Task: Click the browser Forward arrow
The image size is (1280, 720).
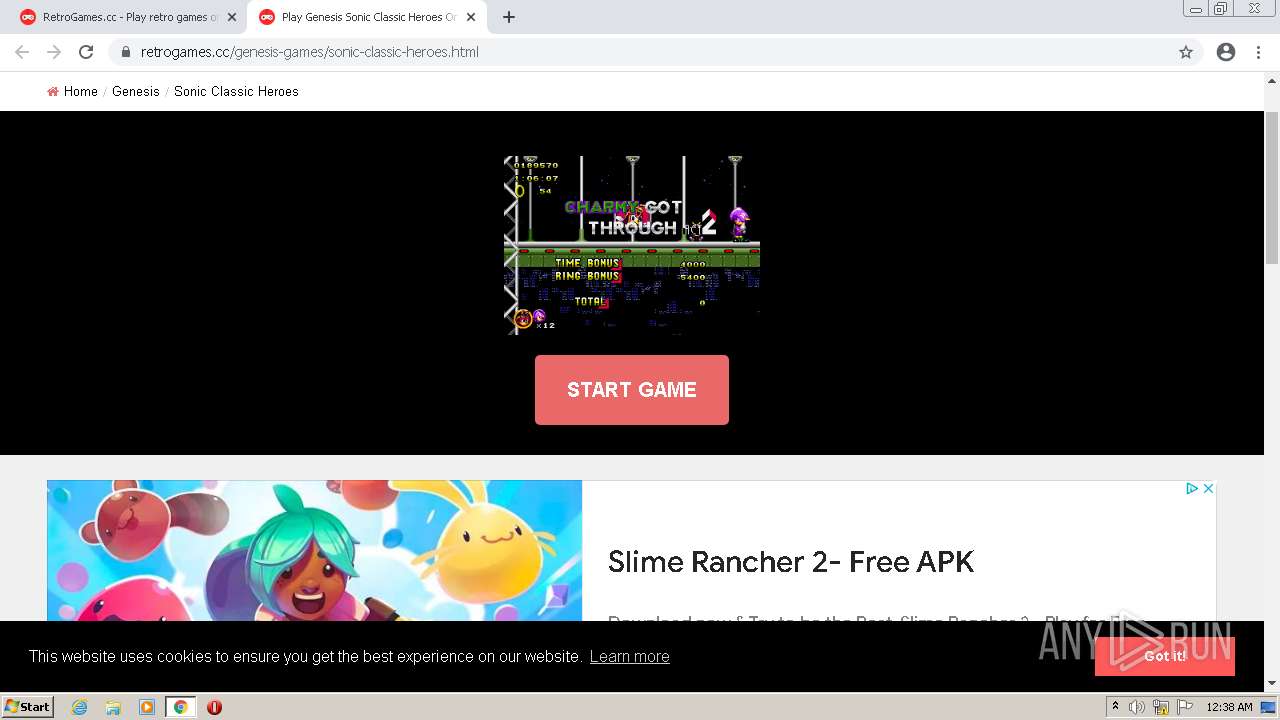Action: tap(54, 52)
